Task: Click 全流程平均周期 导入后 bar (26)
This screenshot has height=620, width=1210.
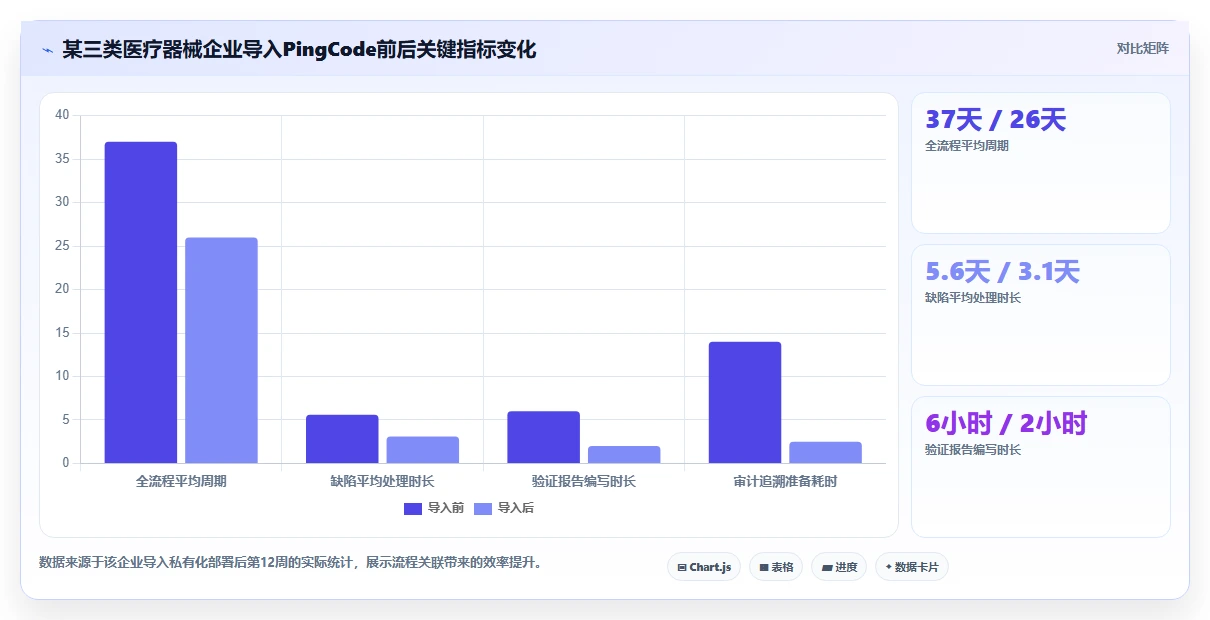Action: click(221, 350)
